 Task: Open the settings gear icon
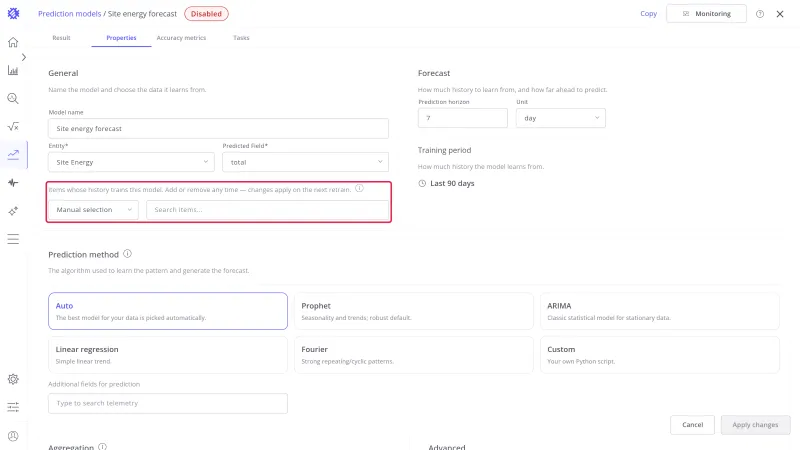[13, 379]
